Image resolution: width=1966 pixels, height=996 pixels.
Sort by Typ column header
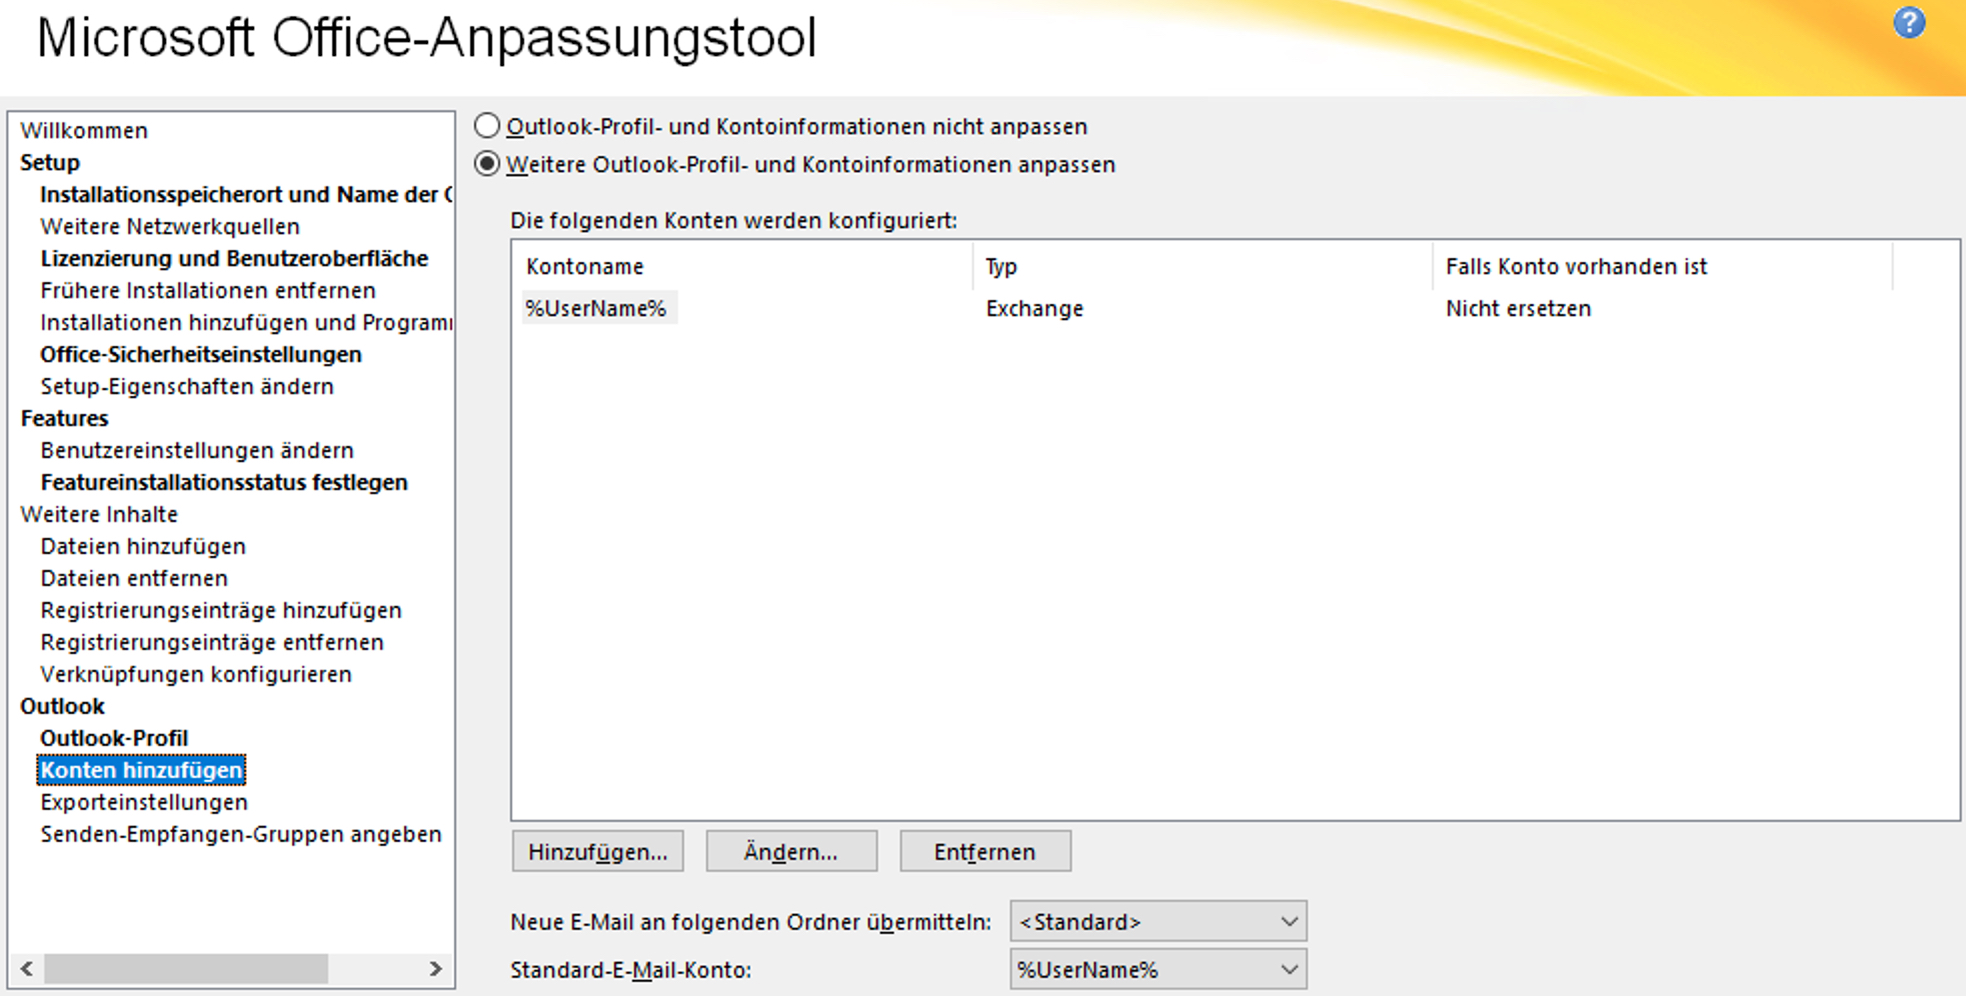[x=1203, y=266]
